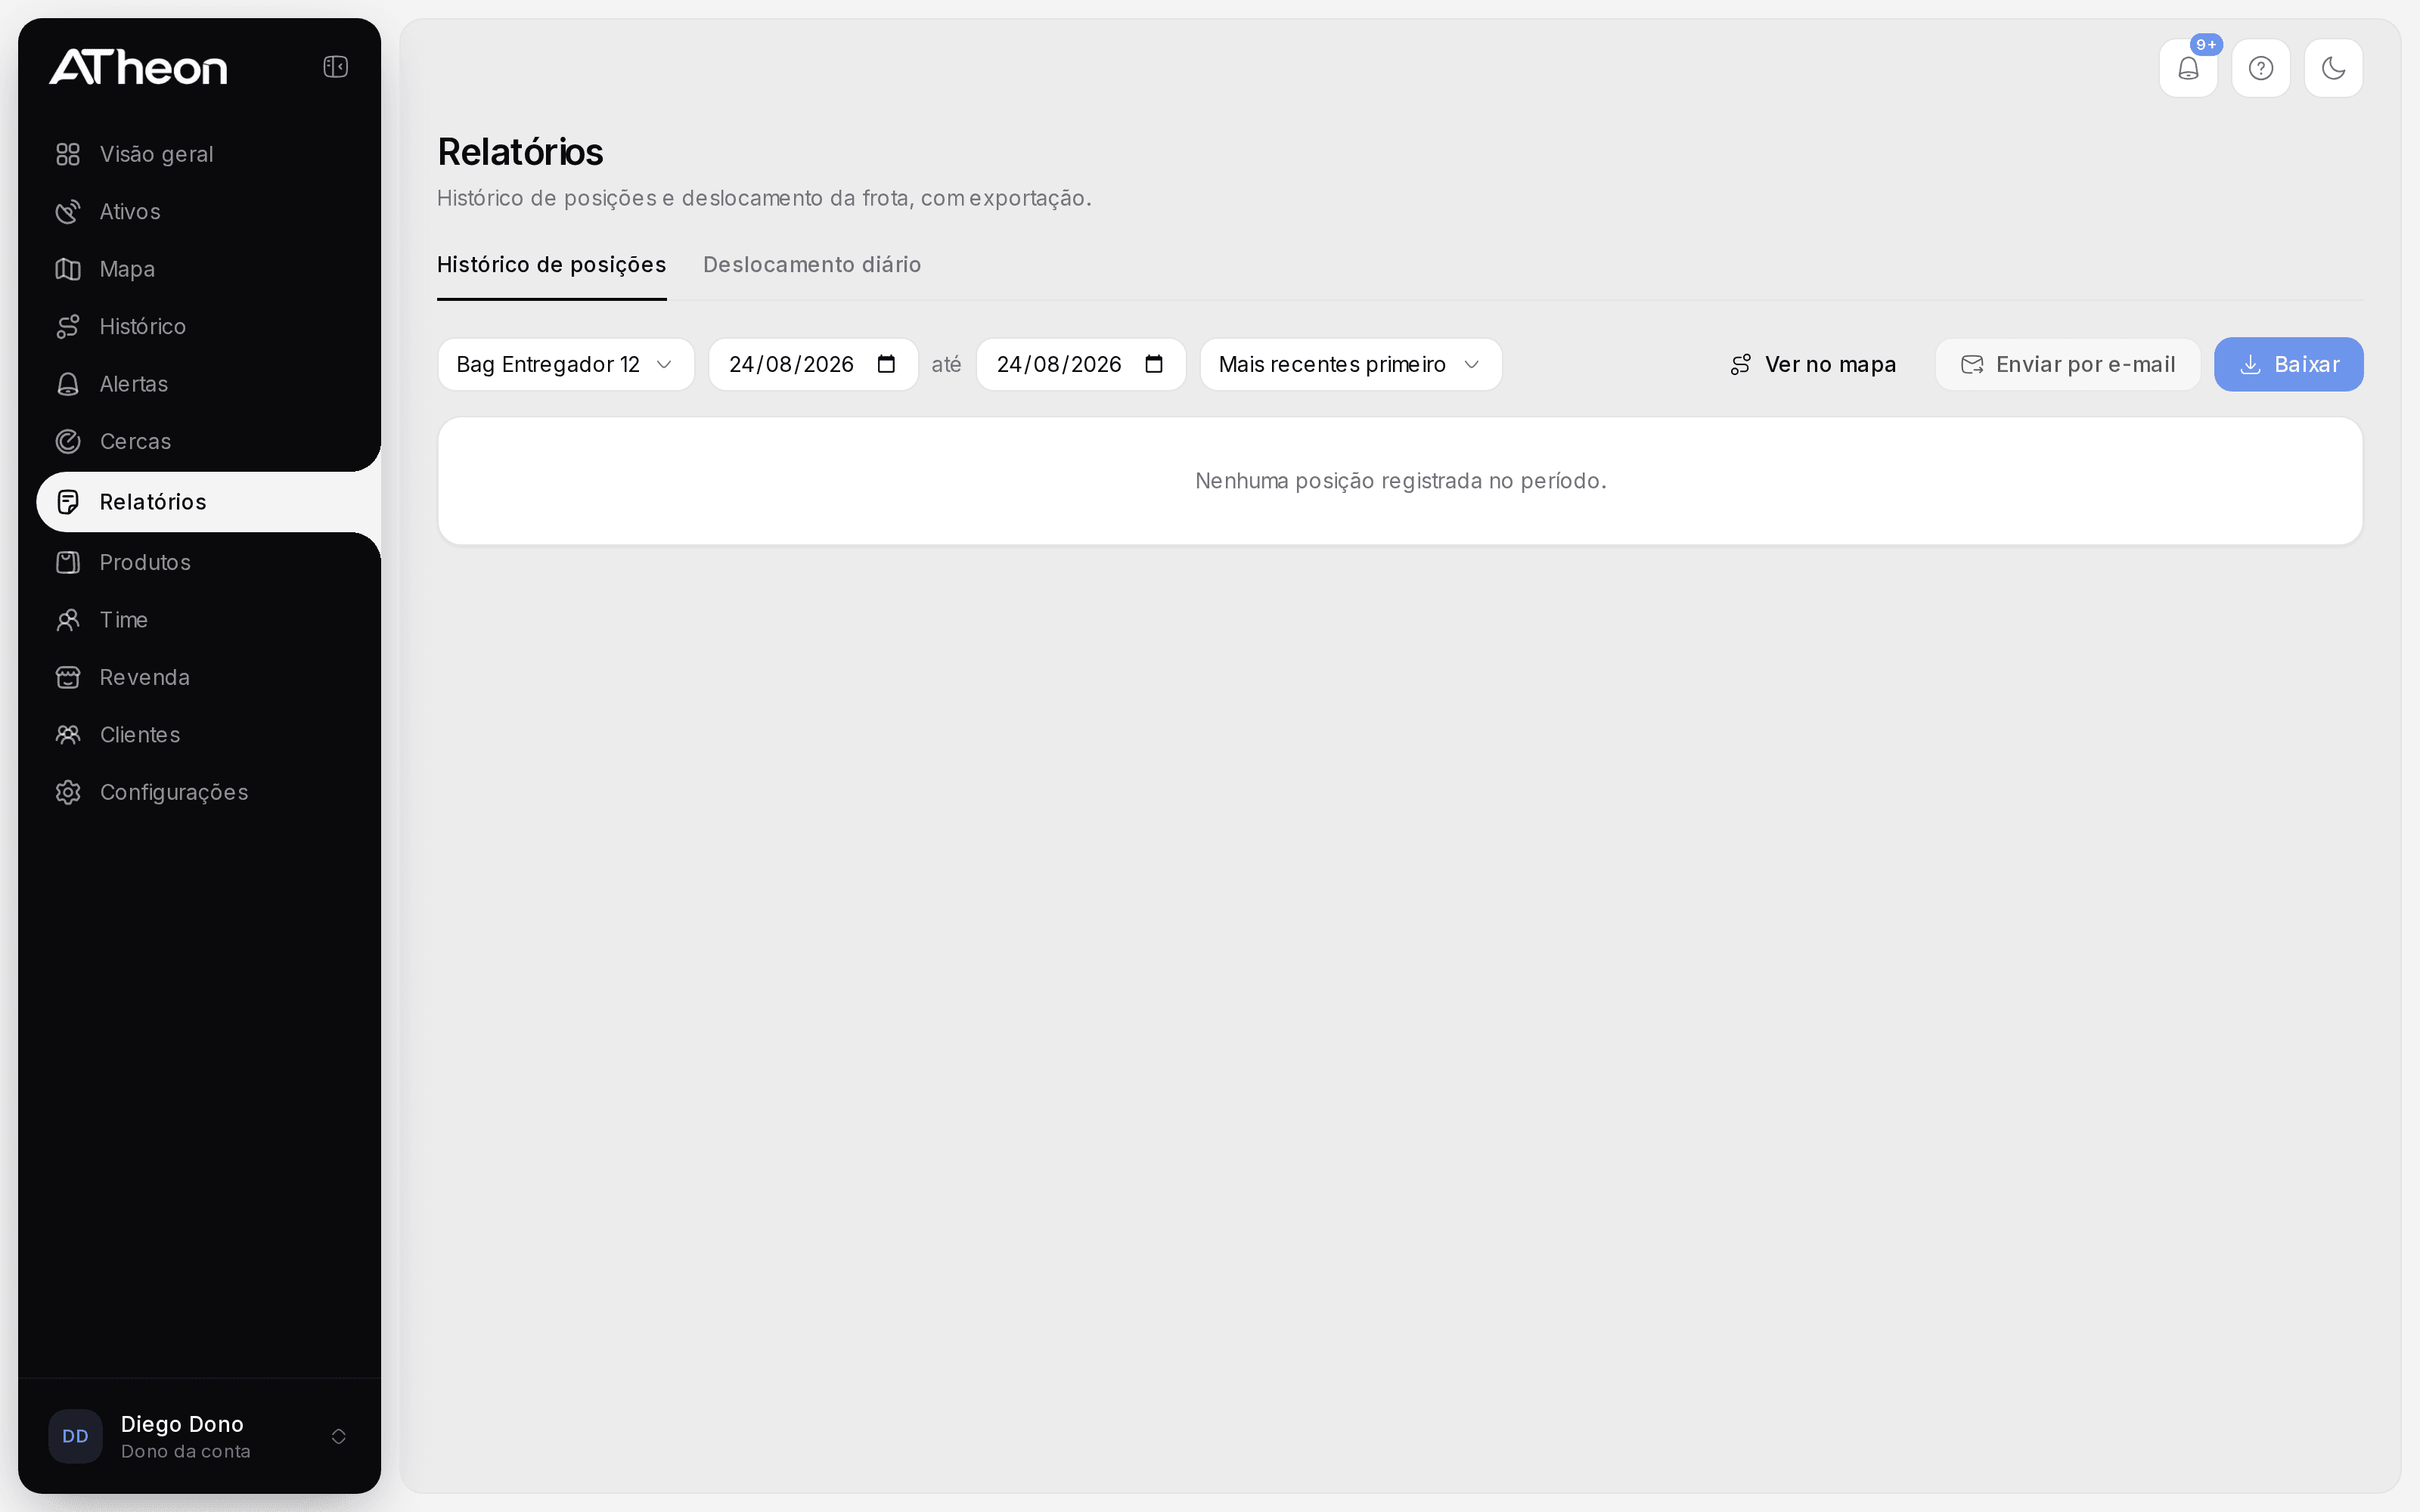Image resolution: width=2420 pixels, height=1512 pixels.
Task: Click the DD user avatar
Action: [x=76, y=1436]
